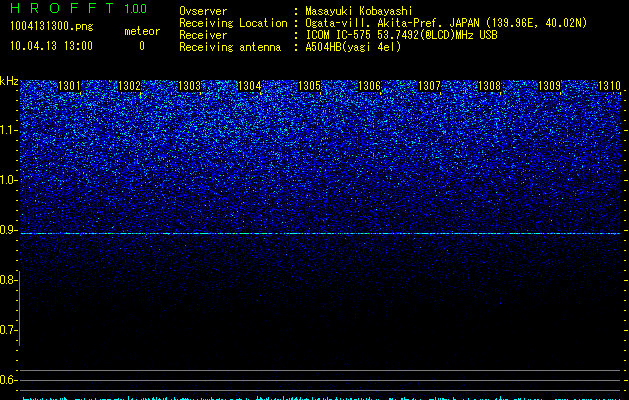The width and height of the screenshot is (629, 400).
Task: Click the 1306 time marker
Action: 369,86
